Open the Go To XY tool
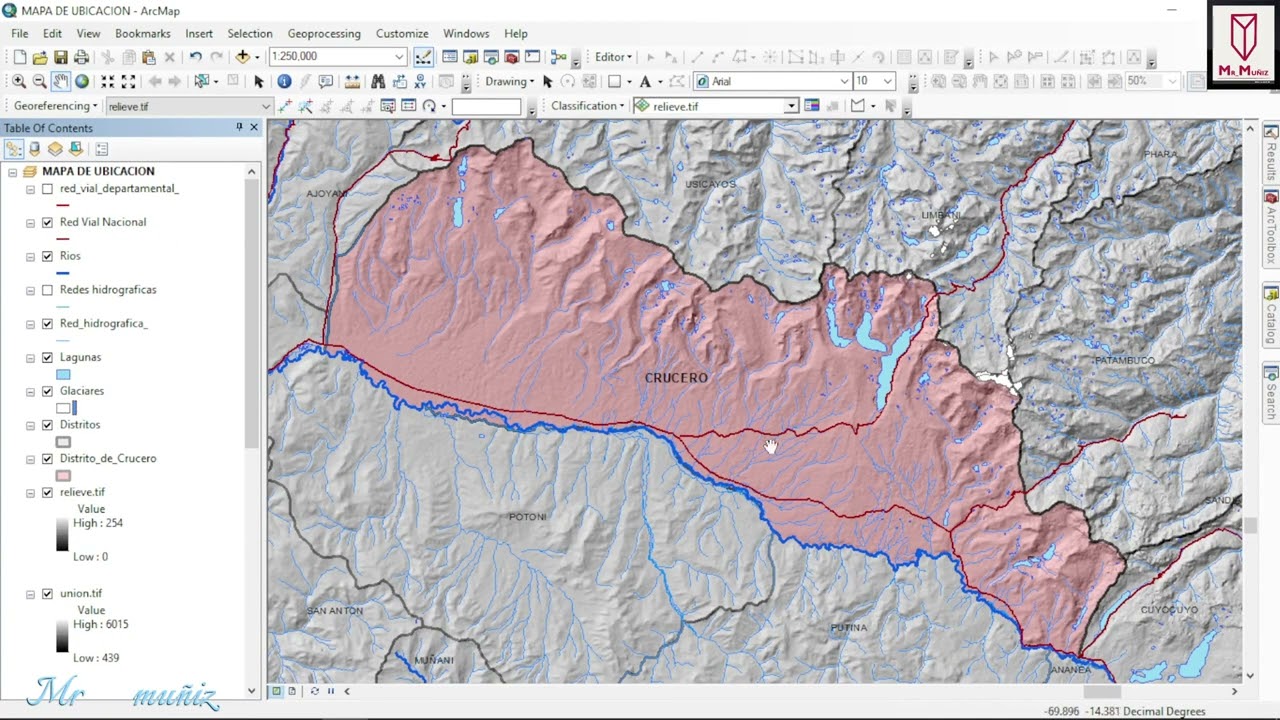 [420, 81]
